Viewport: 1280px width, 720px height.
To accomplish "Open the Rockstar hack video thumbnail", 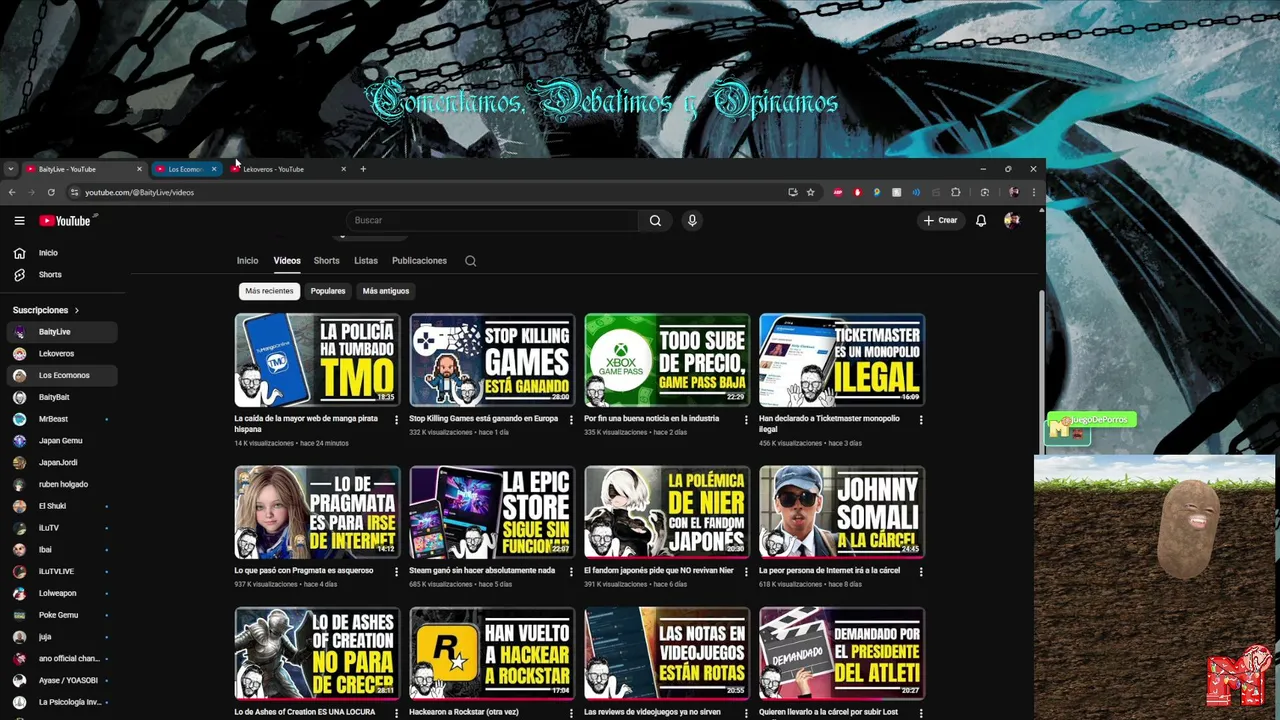I will [492, 654].
